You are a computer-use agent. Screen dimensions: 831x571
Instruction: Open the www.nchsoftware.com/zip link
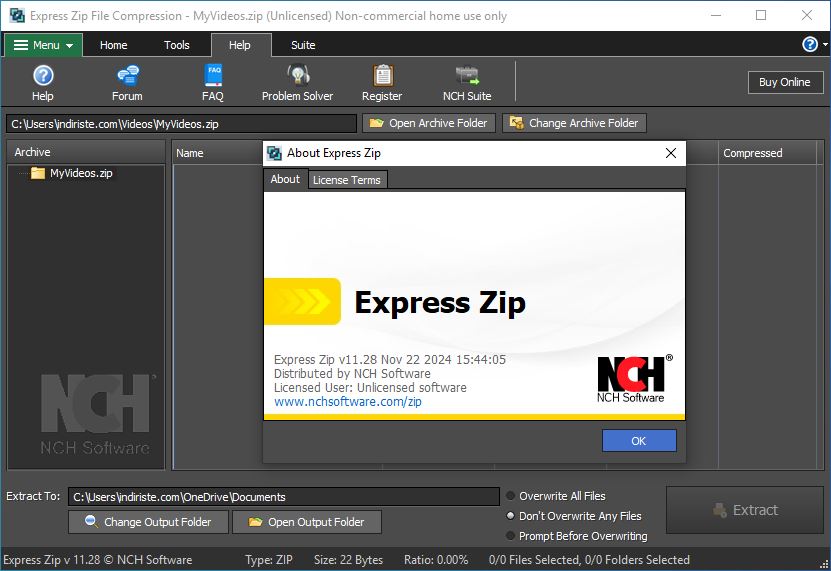pos(348,402)
